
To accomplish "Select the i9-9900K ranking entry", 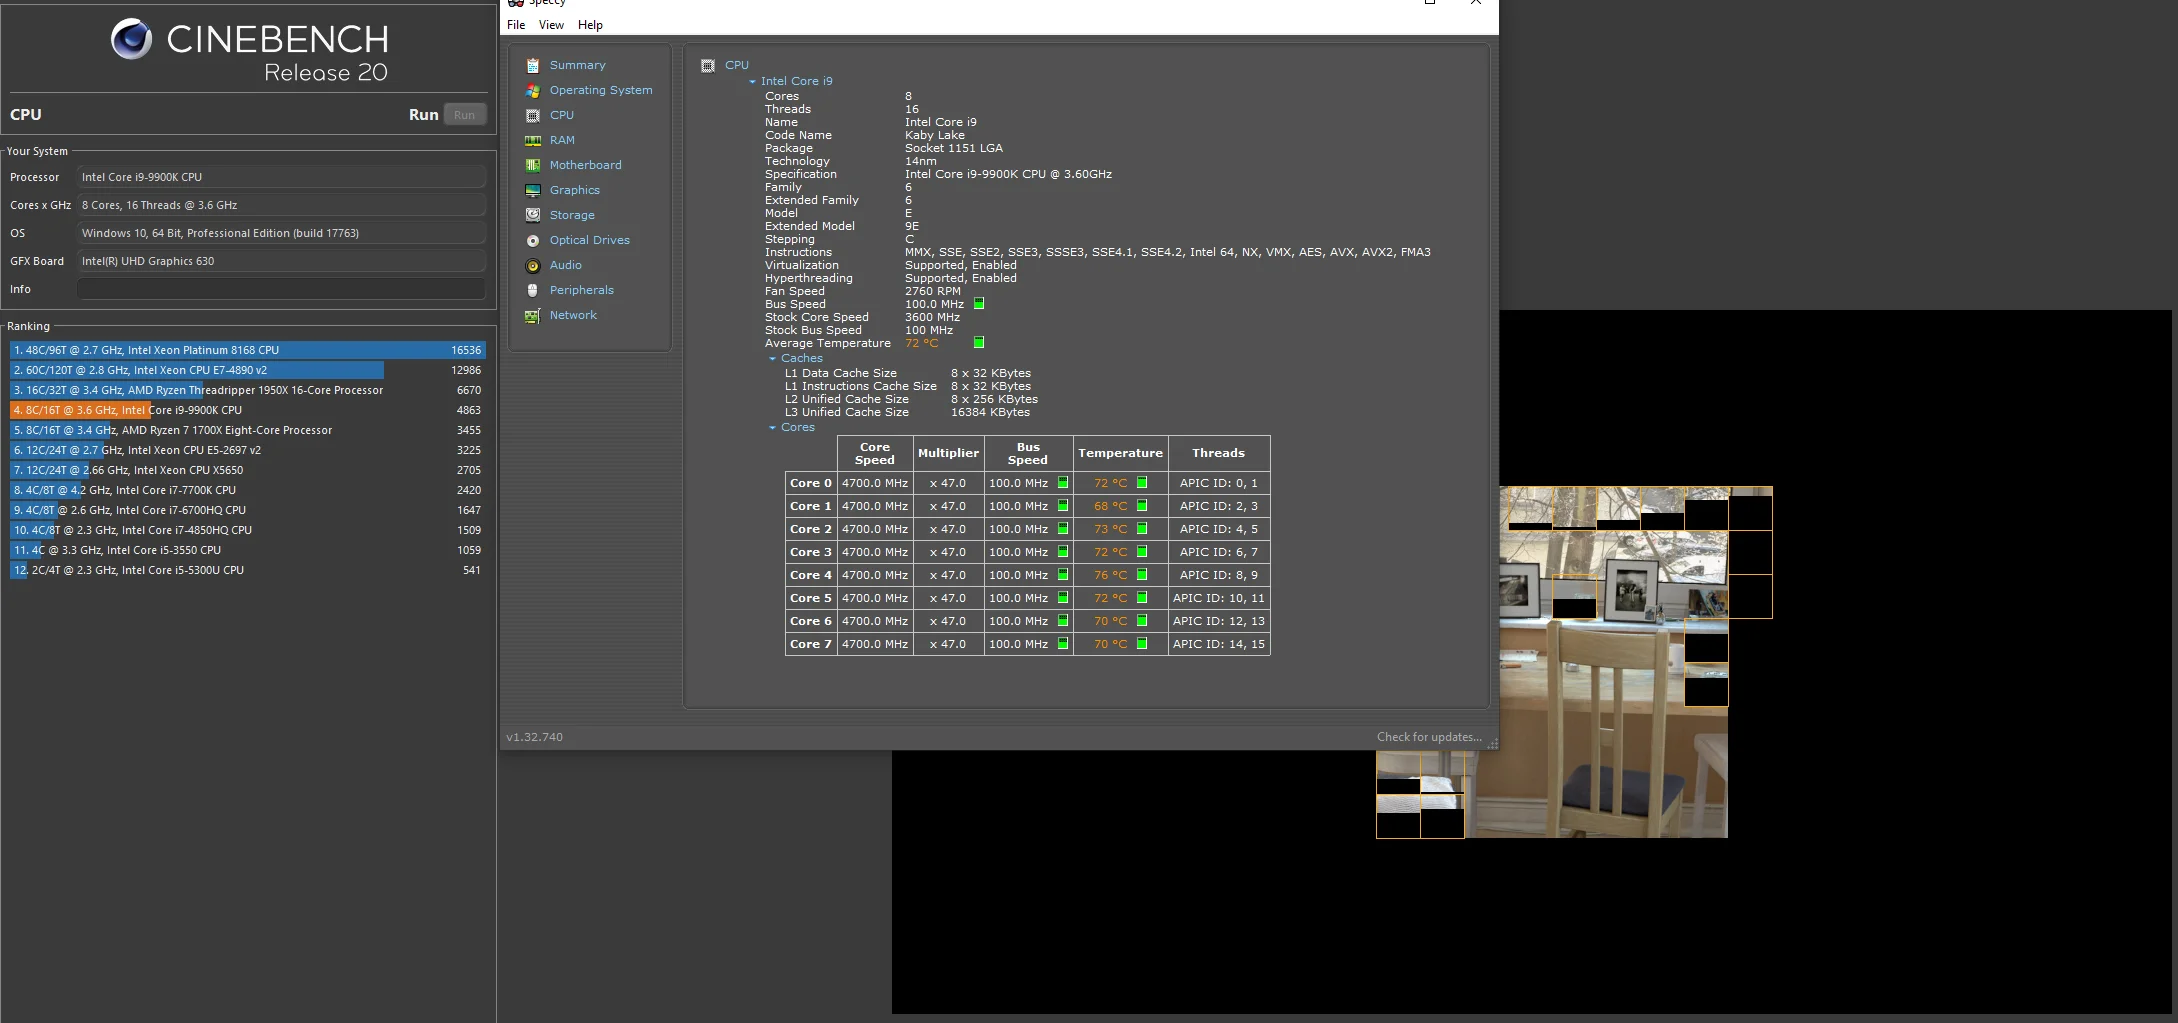I will (x=248, y=410).
